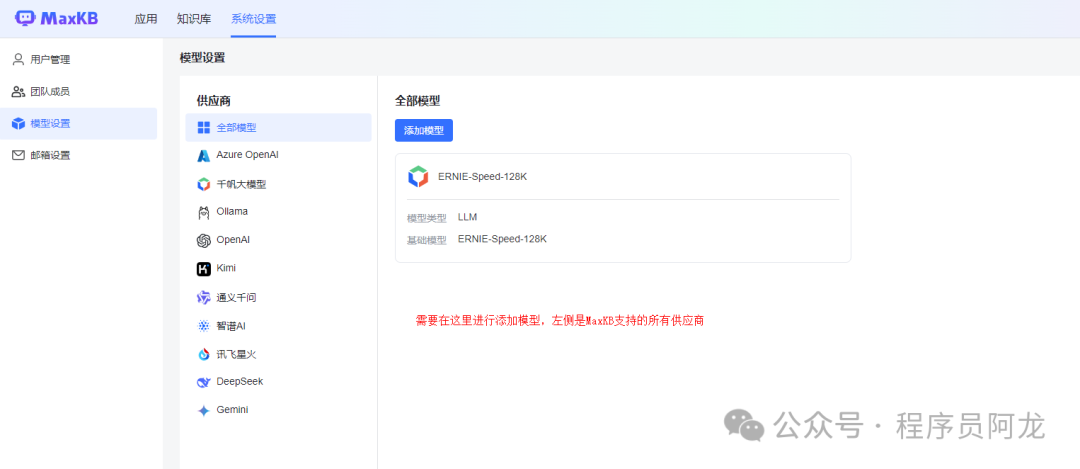Open 用户管理 in the sidebar

(x=79, y=60)
